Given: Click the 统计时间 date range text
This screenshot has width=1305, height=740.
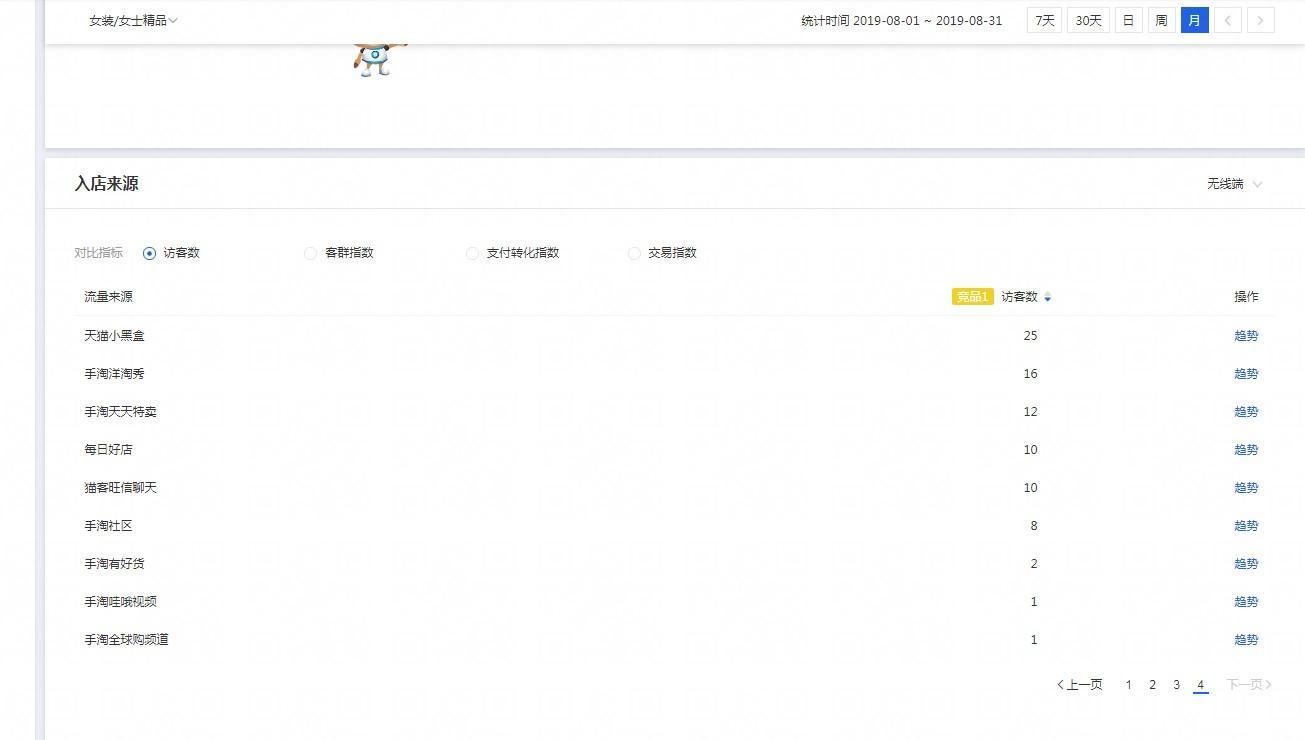Looking at the screenshot, I should [901, 20].
